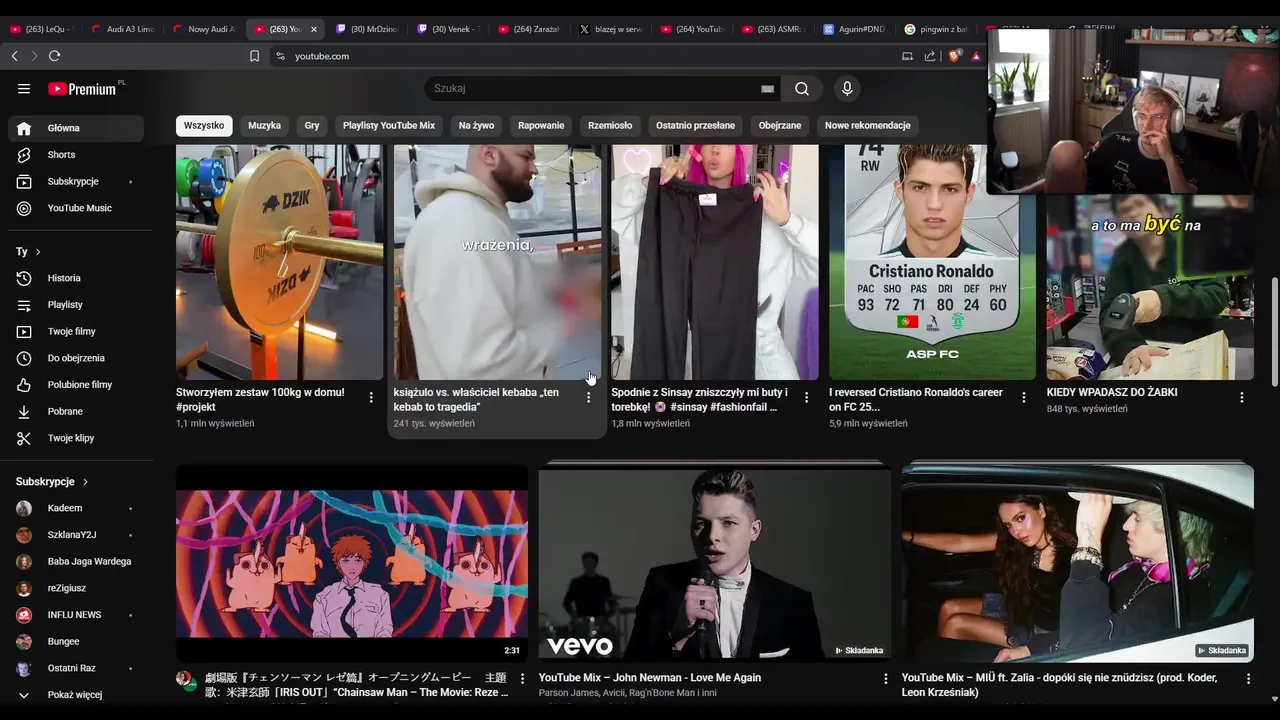Click the Brave Shields lion icon
The height and width of the screenshot is (720, 1280).
[x=954, y=56]
